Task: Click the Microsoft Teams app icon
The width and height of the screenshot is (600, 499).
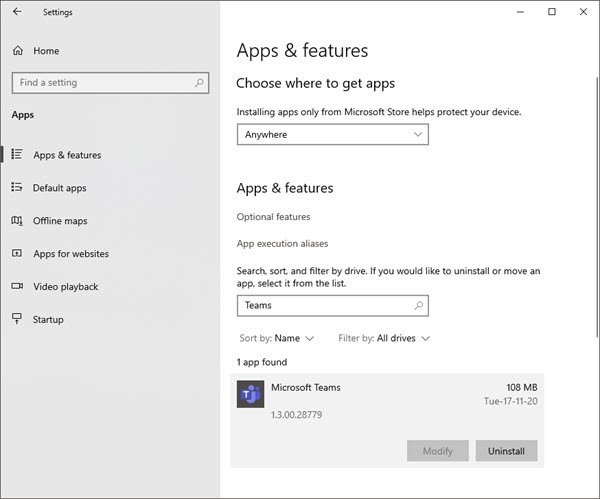Action: coord(250,394)
